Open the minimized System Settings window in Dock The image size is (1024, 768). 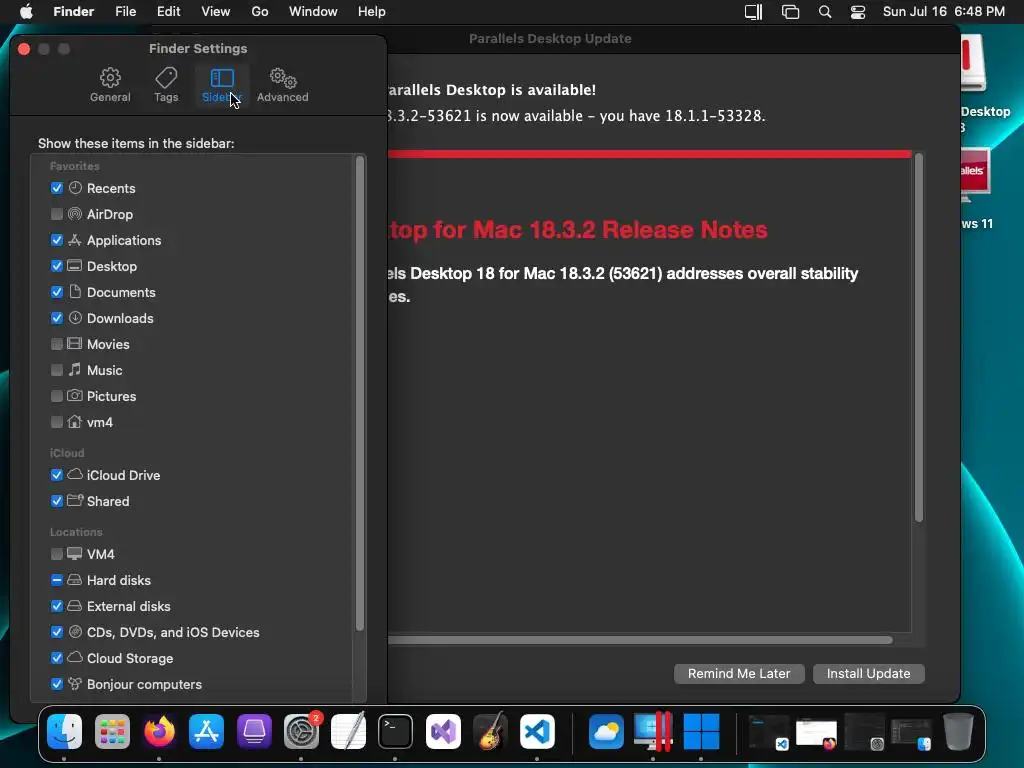[x=863, y=732]
